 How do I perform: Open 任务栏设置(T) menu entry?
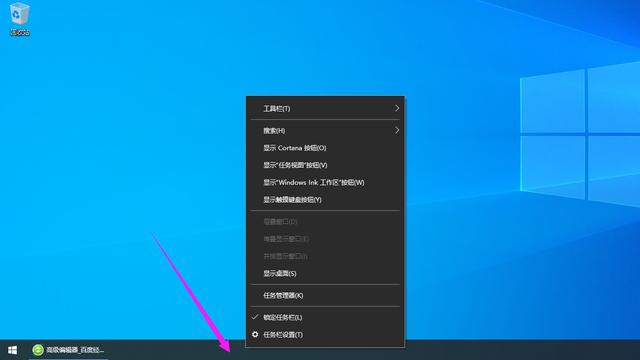(325, 334)
